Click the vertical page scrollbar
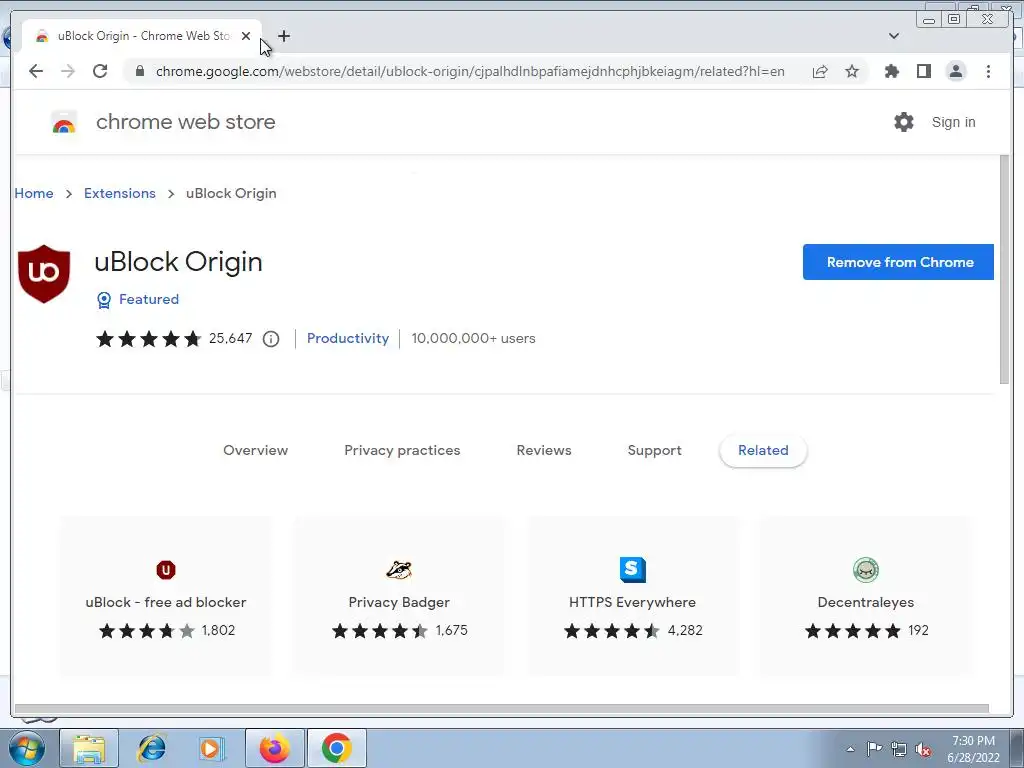This screenshot has height=768, width=1024. click(1004, 270)
